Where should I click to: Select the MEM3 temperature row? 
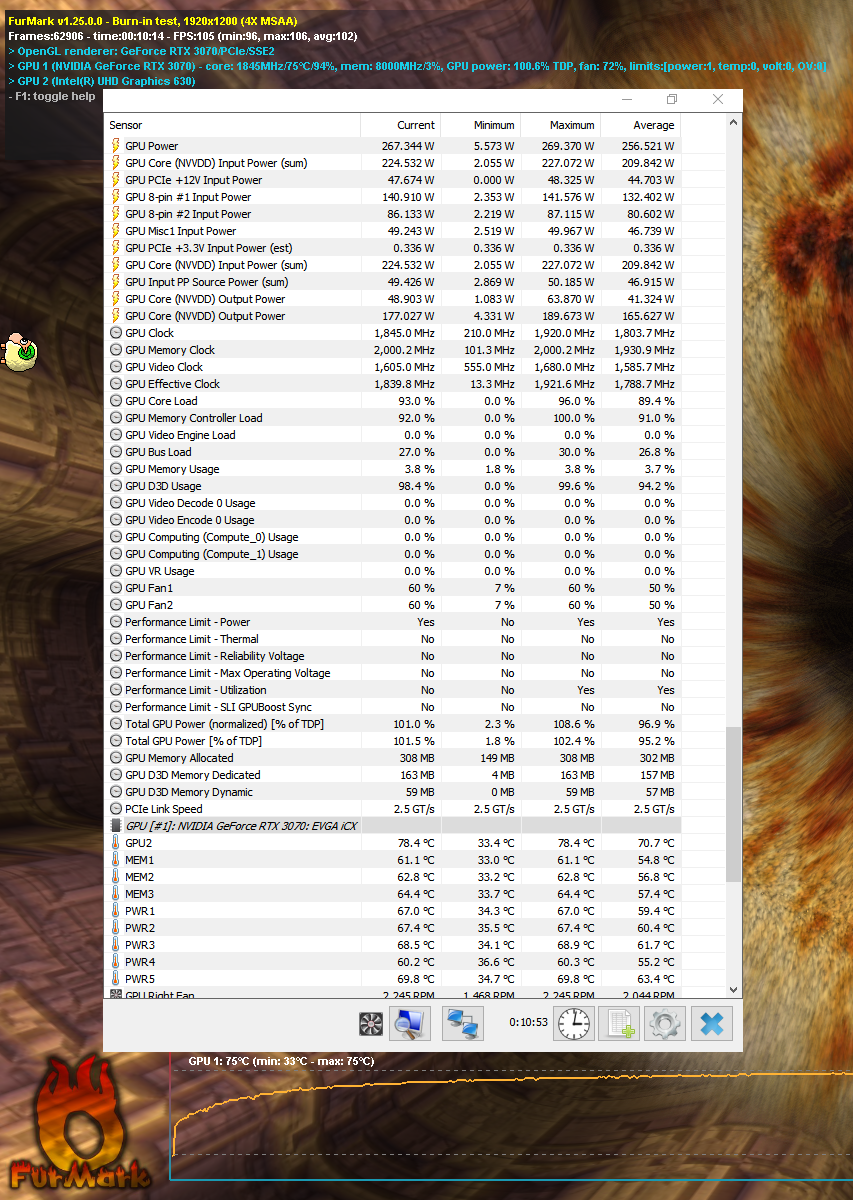click(393, 894)
